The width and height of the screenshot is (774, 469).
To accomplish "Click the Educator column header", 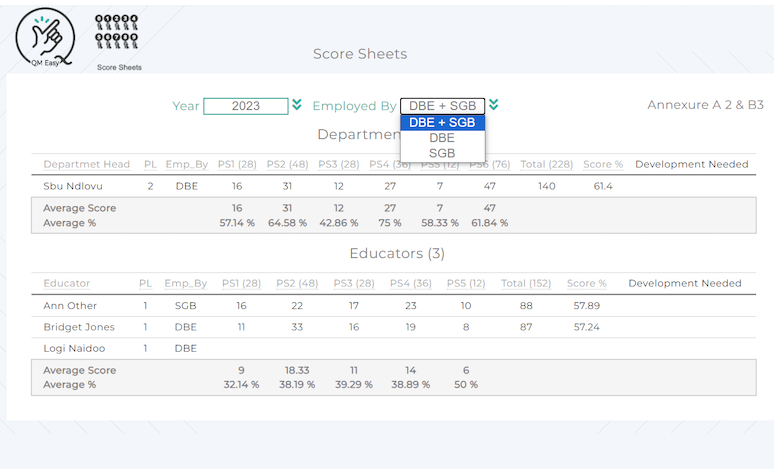I will [66, 283].
